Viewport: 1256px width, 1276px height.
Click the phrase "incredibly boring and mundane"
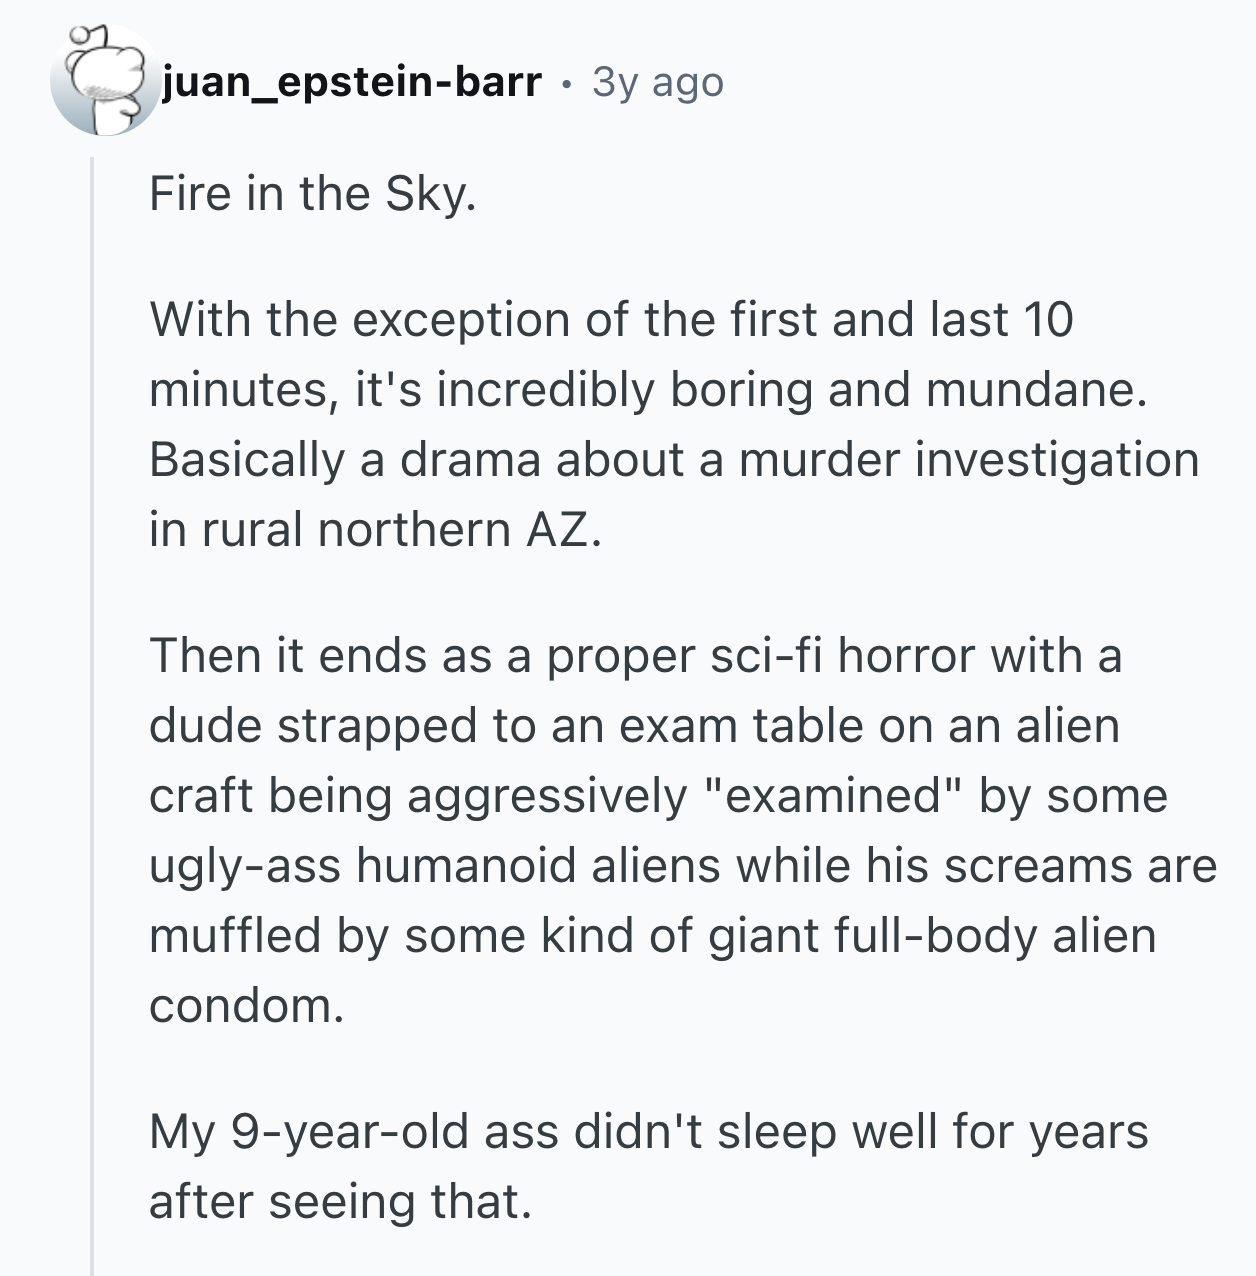[786, 390]
